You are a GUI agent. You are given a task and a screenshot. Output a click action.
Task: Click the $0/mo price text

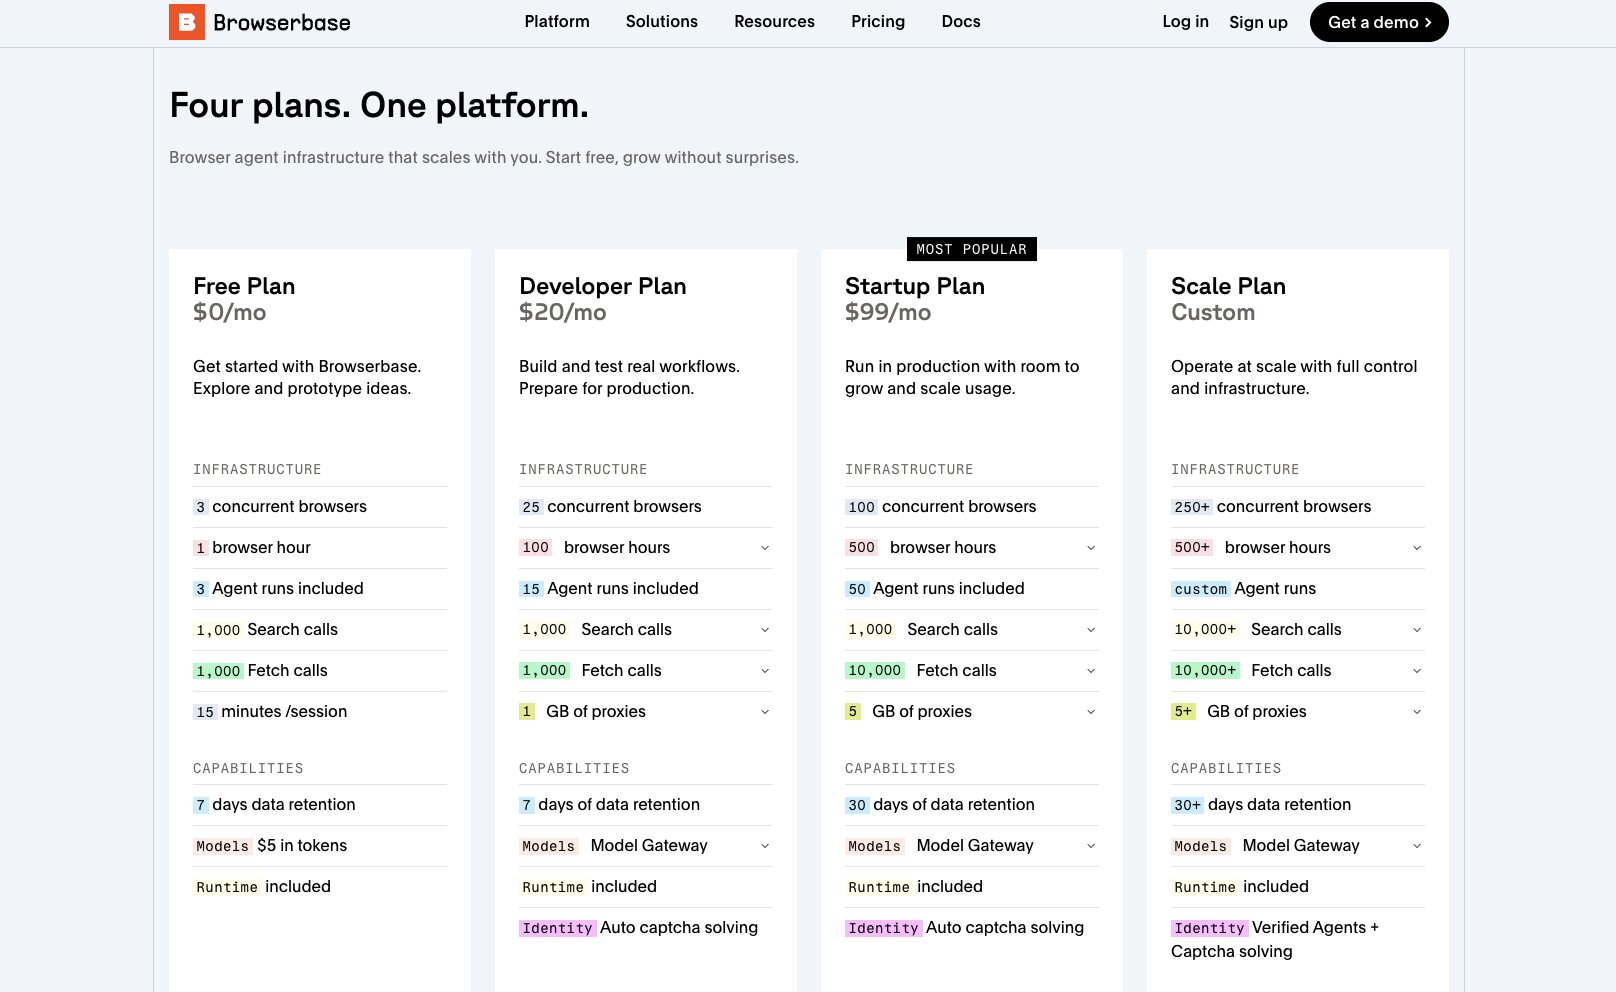point(229,312)
